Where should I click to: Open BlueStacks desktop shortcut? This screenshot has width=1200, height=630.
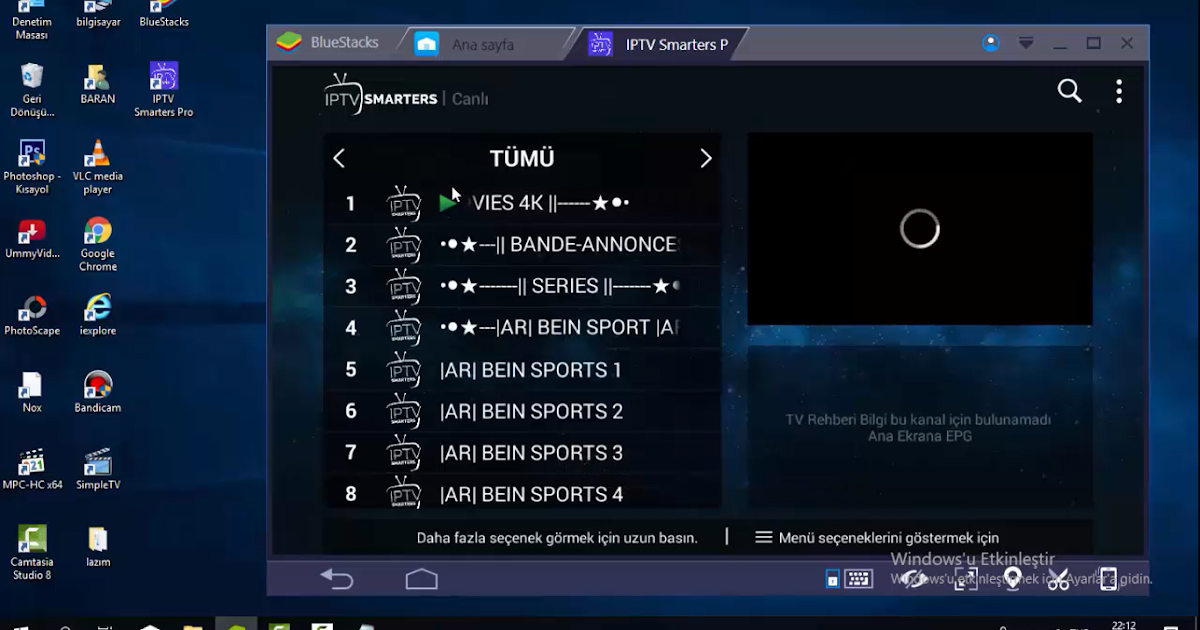164,14
